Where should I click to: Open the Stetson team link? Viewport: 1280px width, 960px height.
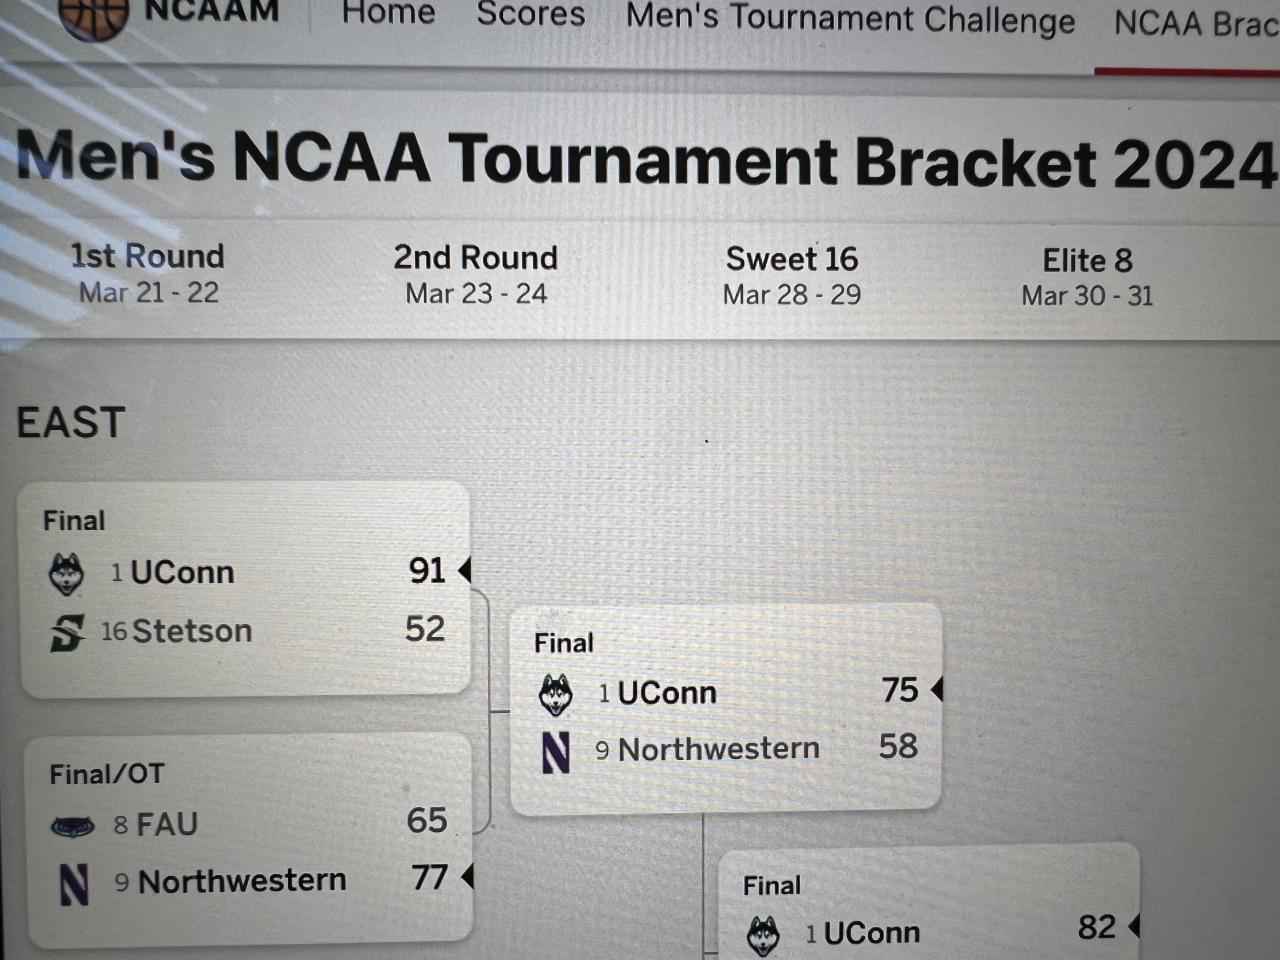pyautogui.click(x=191, y=631)
